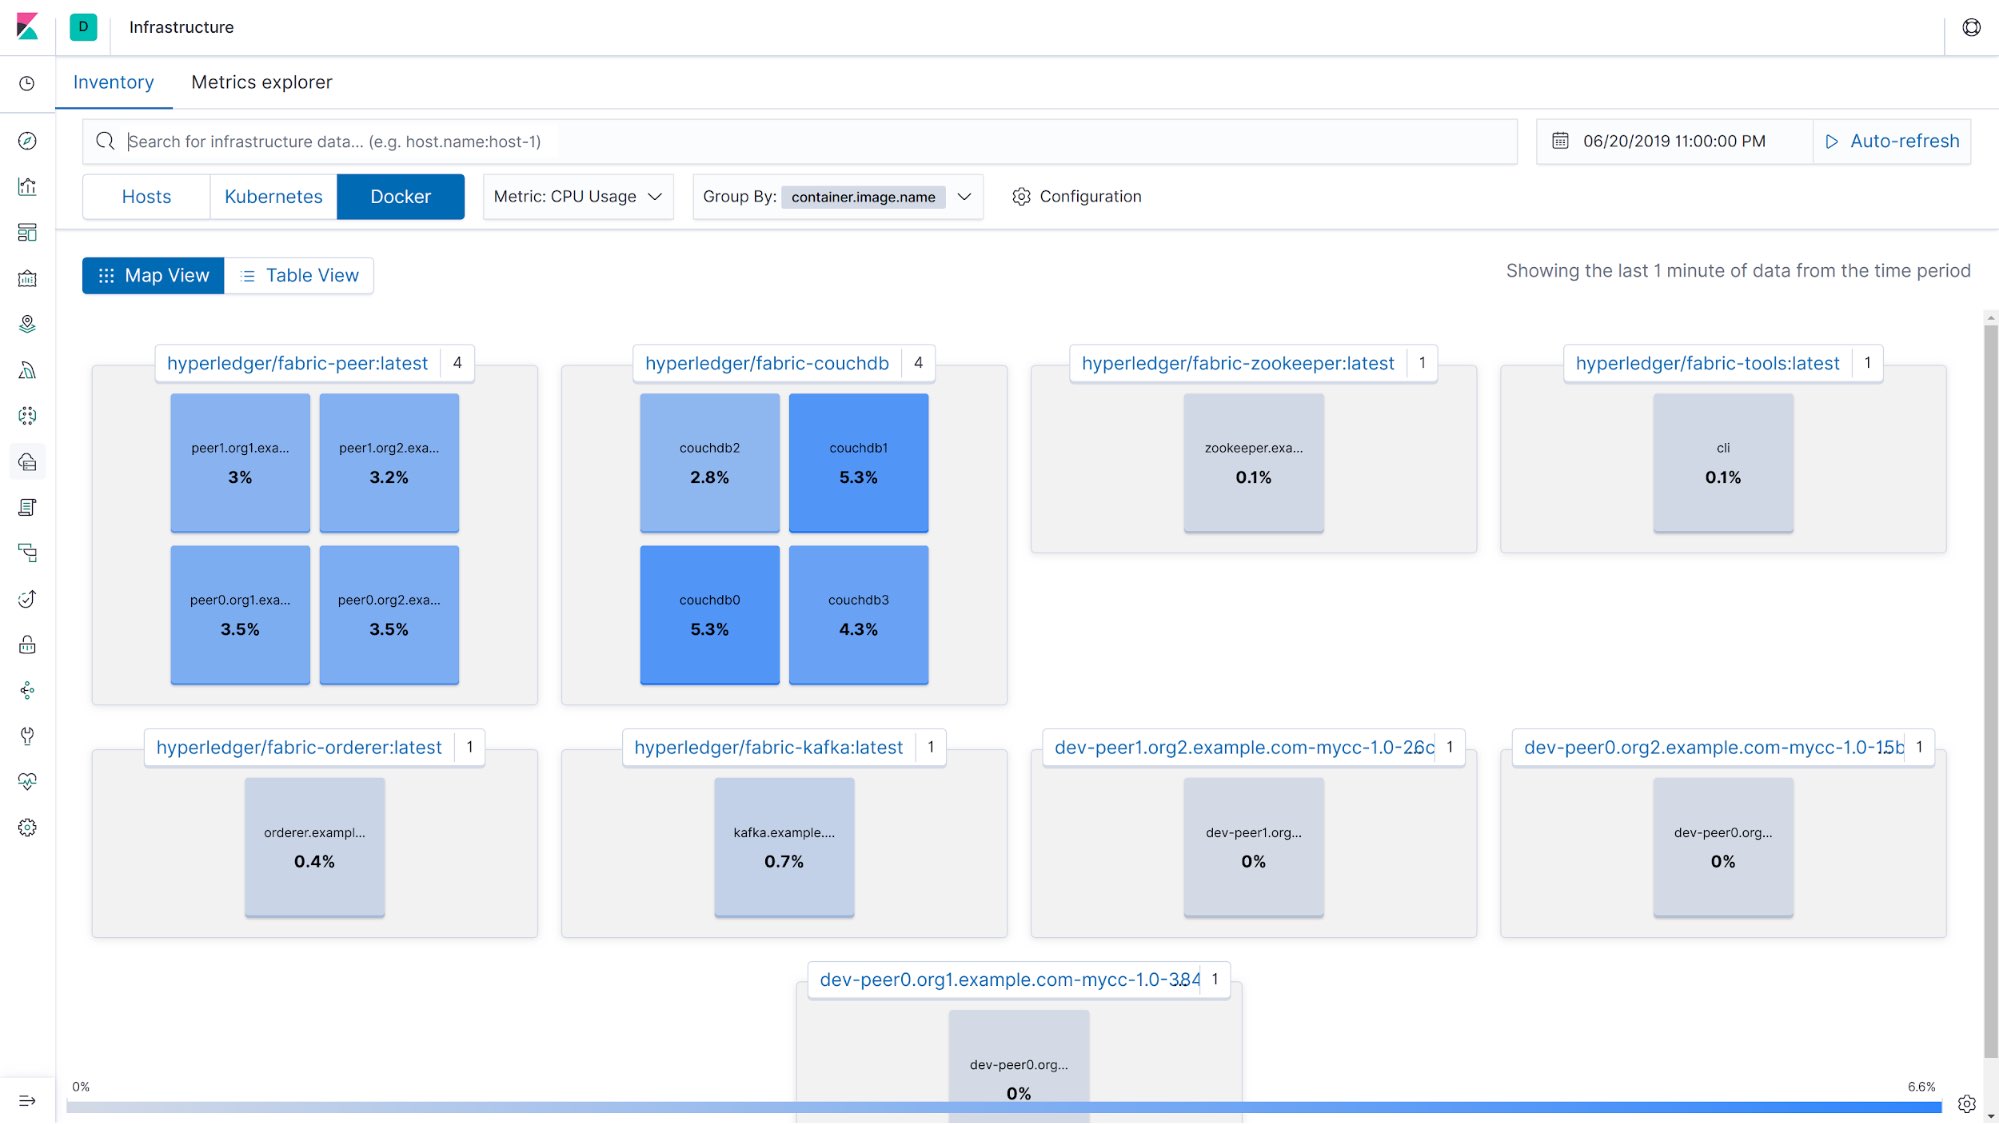Click hyperledger/fabric-peer:latest group title
Screen dimensions: 1999x1124
(297, 364)
